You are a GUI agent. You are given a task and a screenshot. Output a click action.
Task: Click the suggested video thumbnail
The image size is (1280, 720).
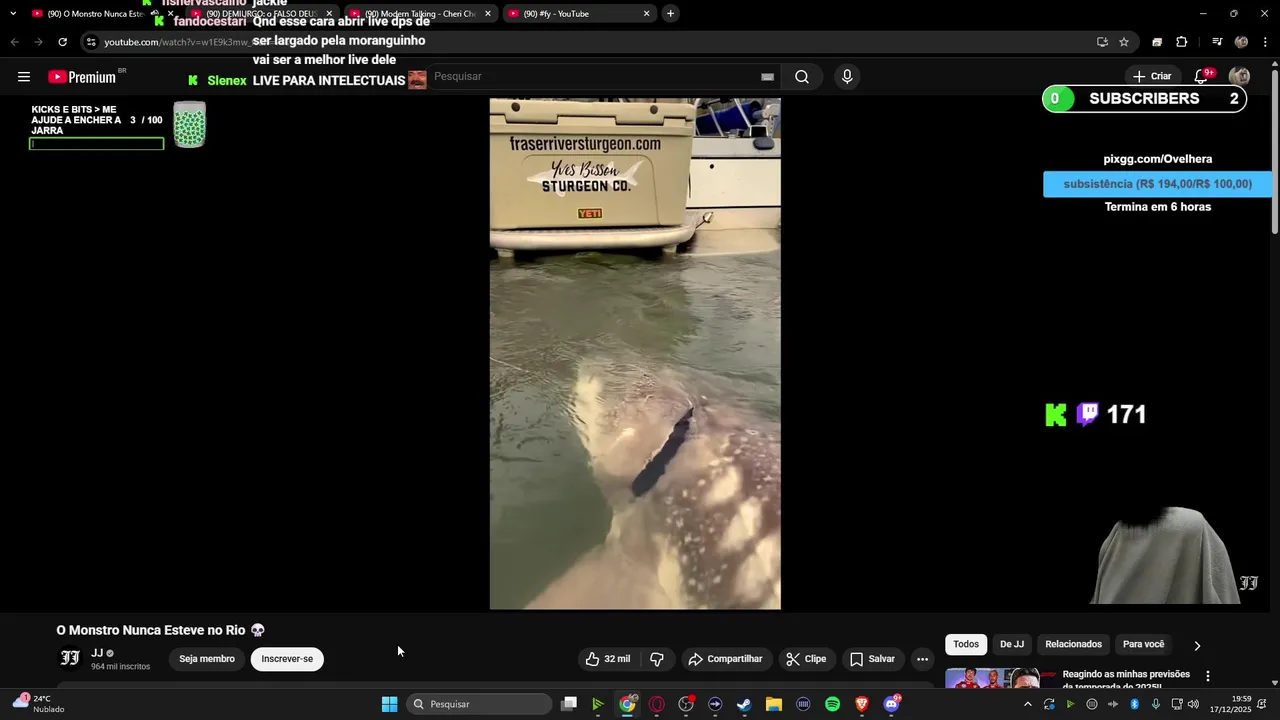(x=992, y=679)
